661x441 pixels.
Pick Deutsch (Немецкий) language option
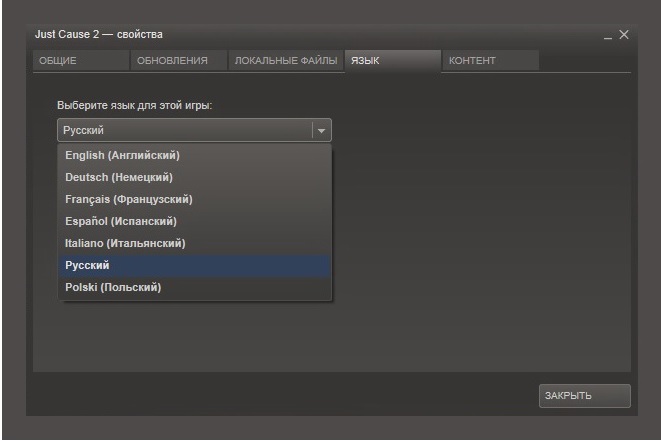click(x=194, y=177)
